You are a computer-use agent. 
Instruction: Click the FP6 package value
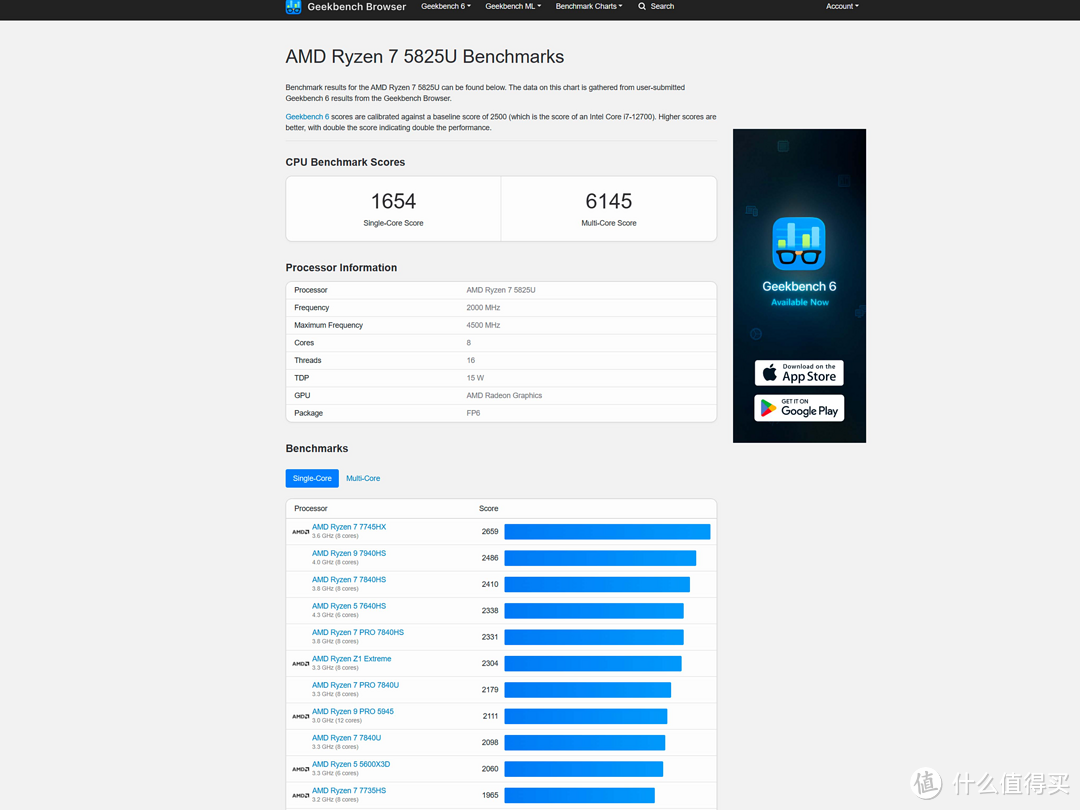(473, 413)
